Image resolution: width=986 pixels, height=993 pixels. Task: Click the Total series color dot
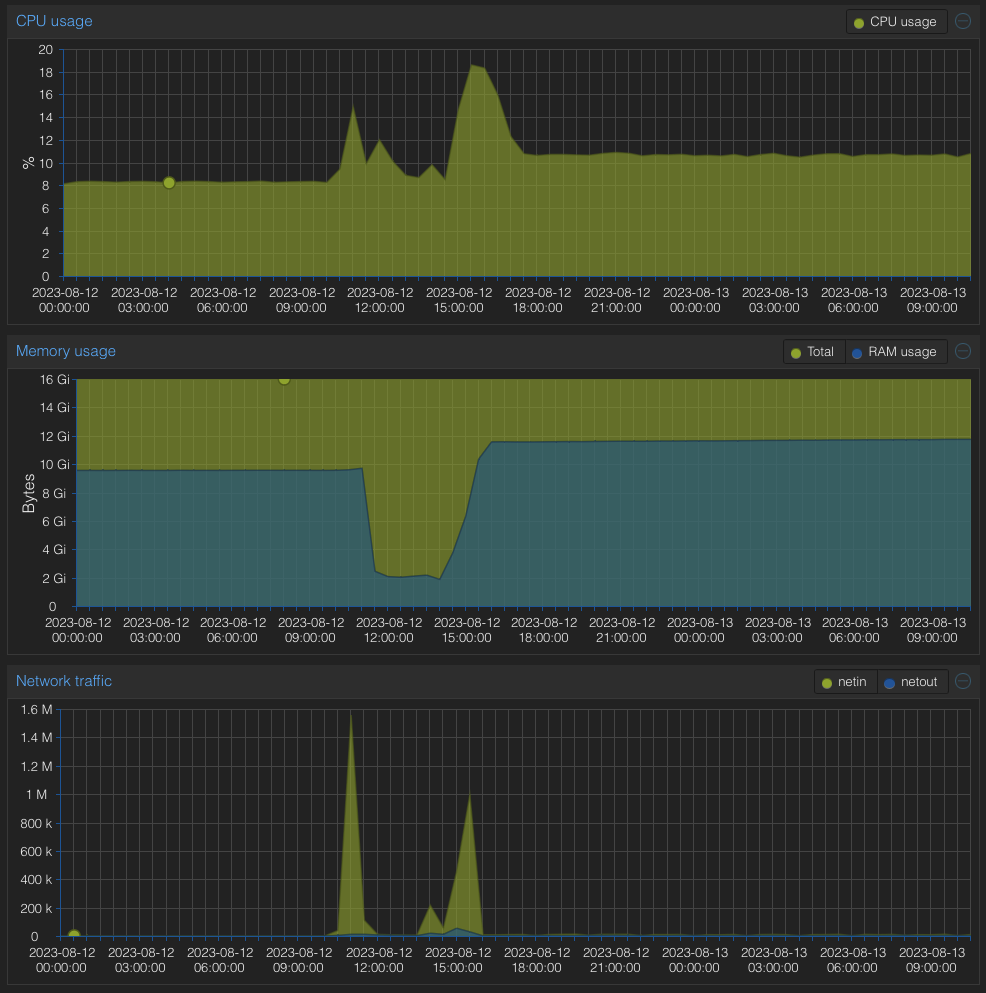(x=796, y=351)
